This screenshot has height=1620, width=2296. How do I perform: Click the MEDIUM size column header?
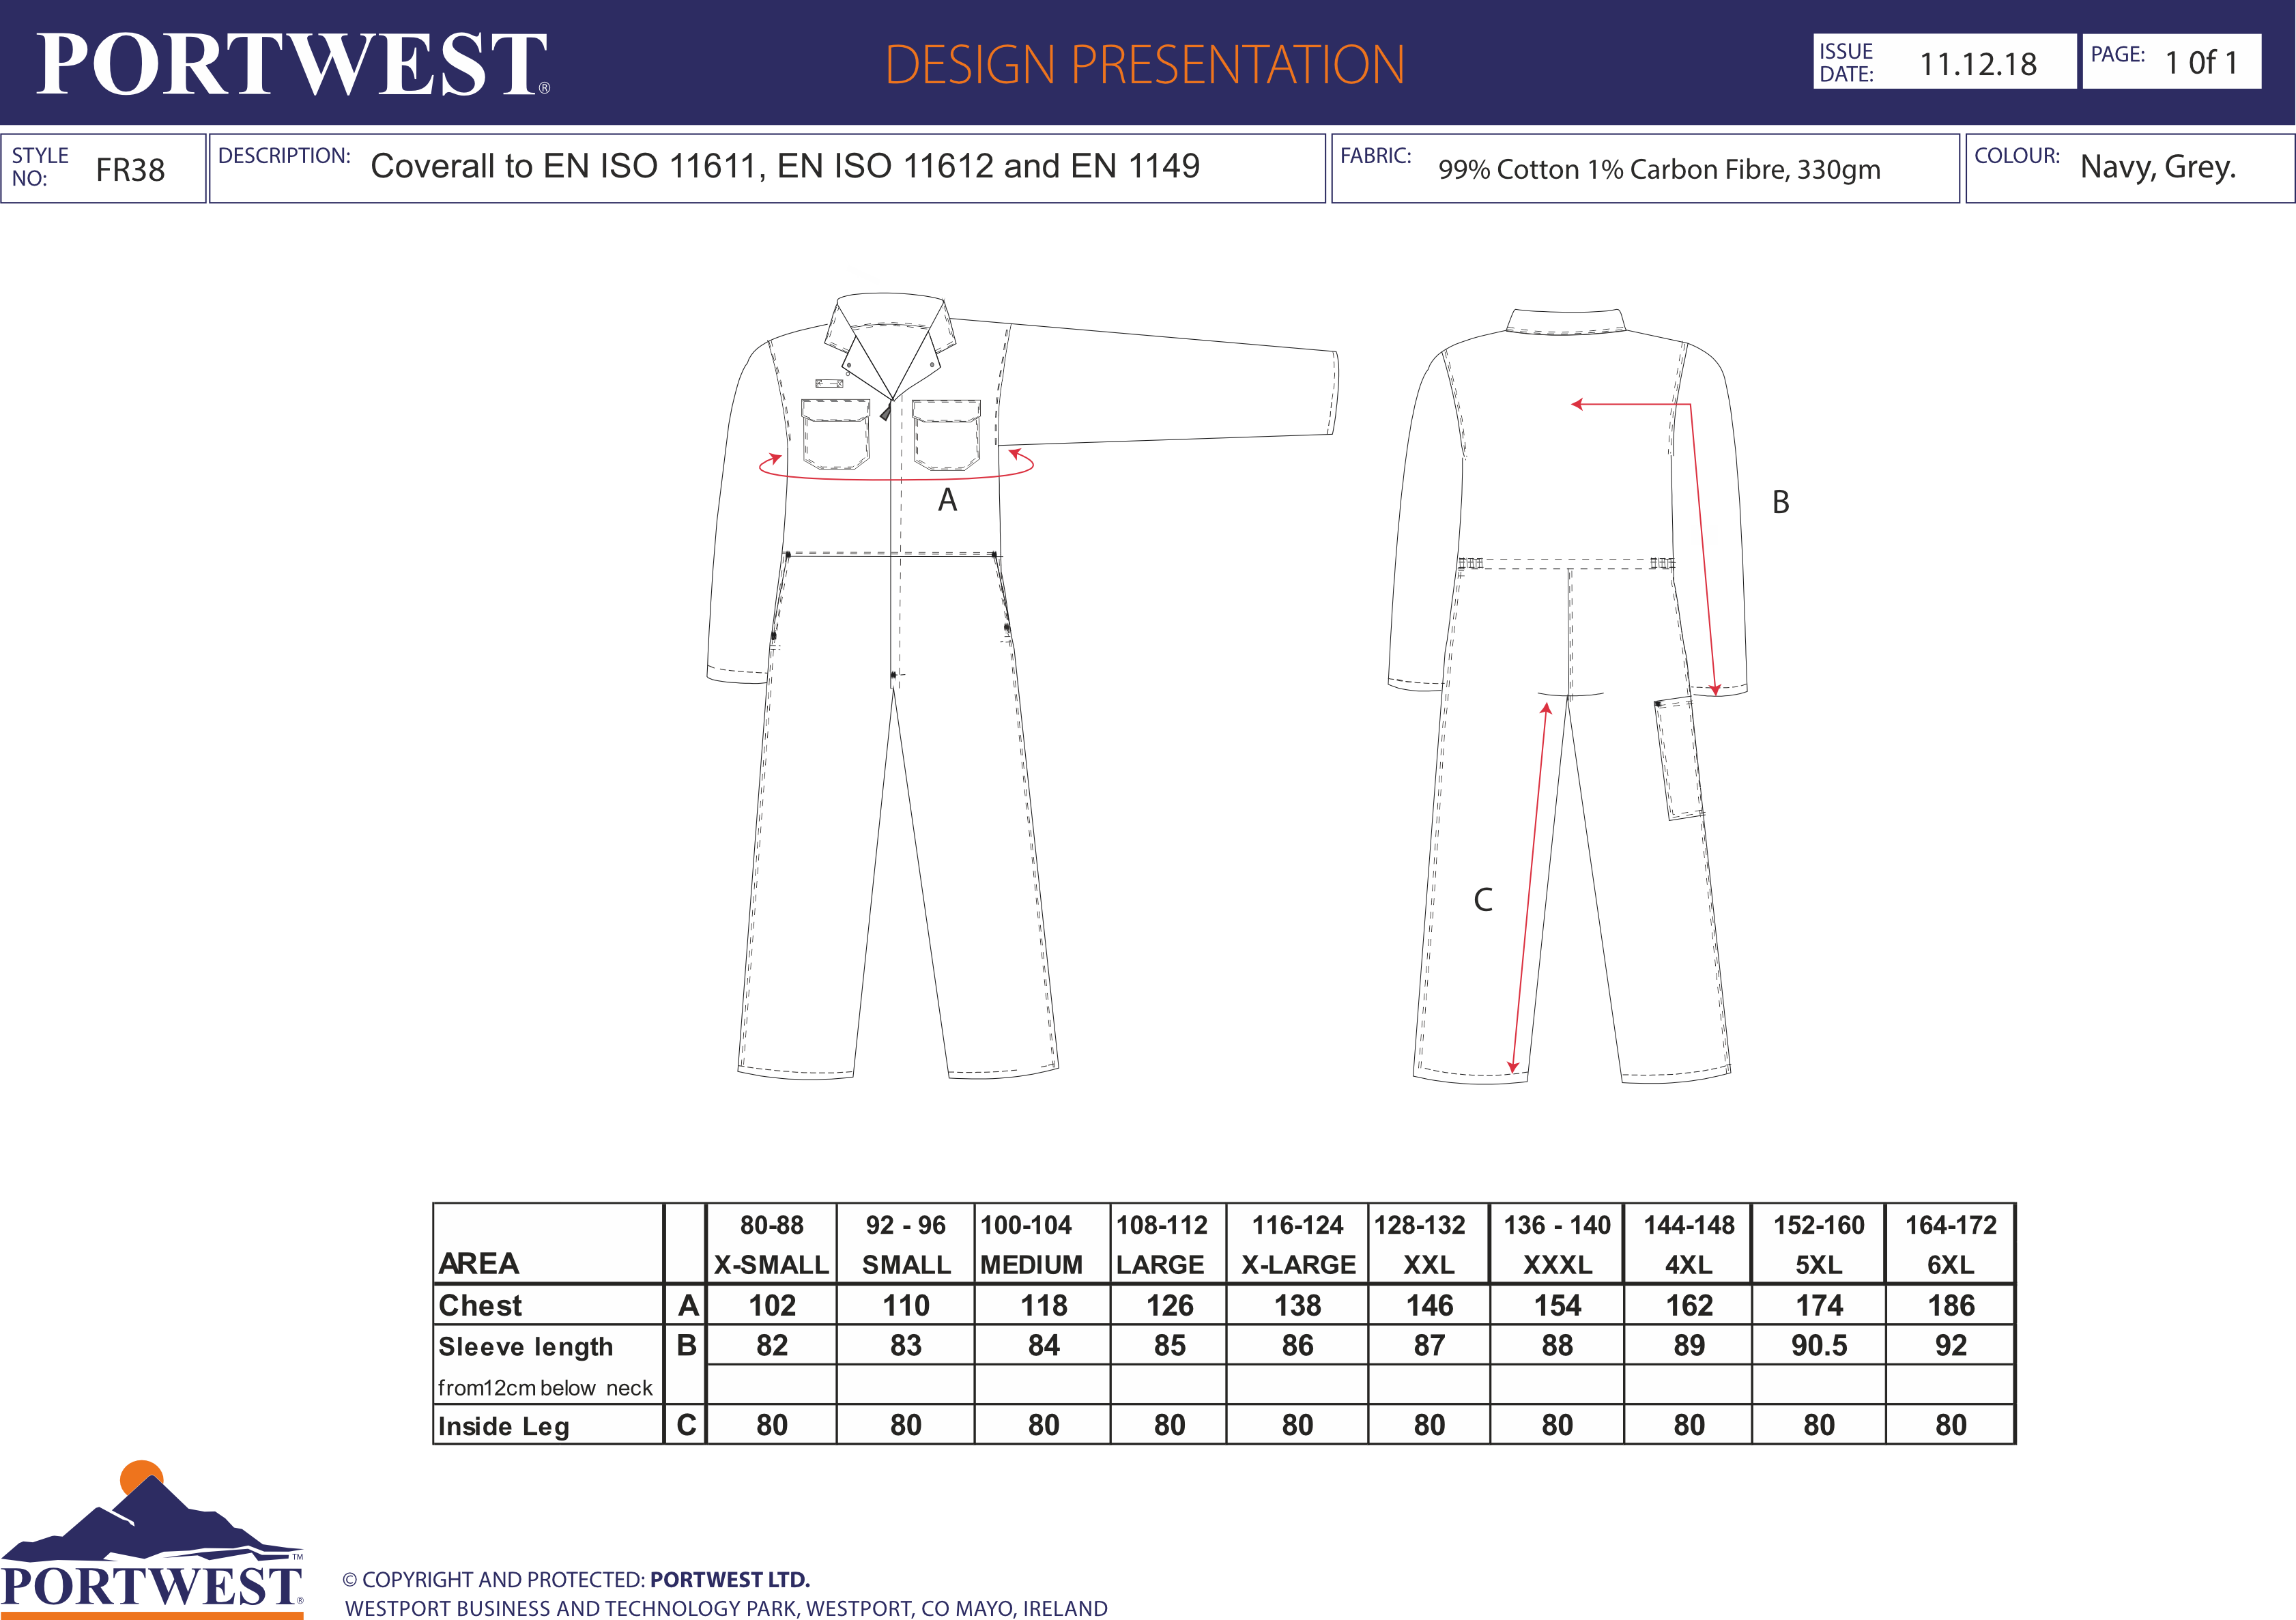(1030, 1264)
